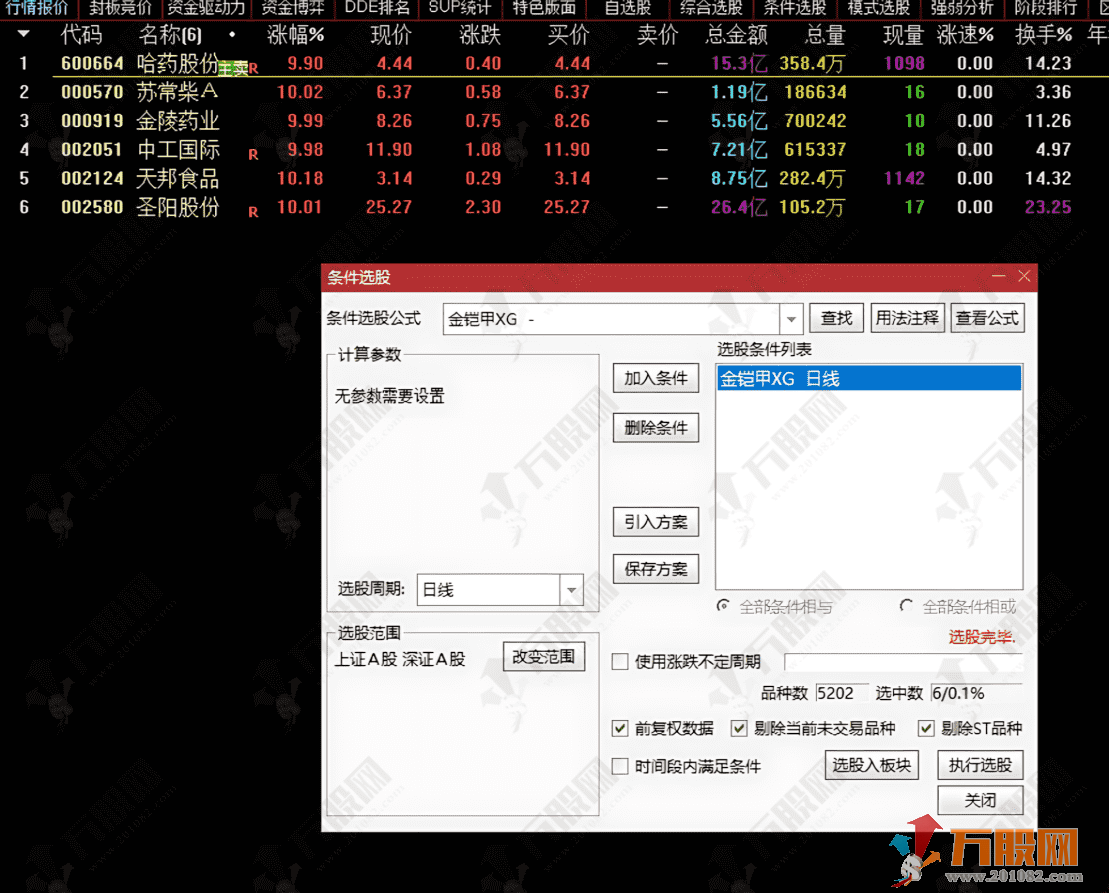The height and width of the screenshot is (893, 1109).
Task: Enable 时间段内满足条件 option
Action: click(620, 764)
